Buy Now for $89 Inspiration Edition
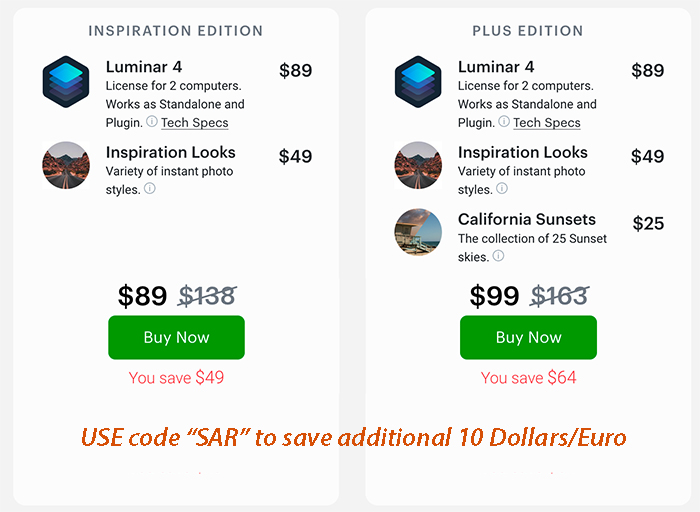 (x=176, y=337)
